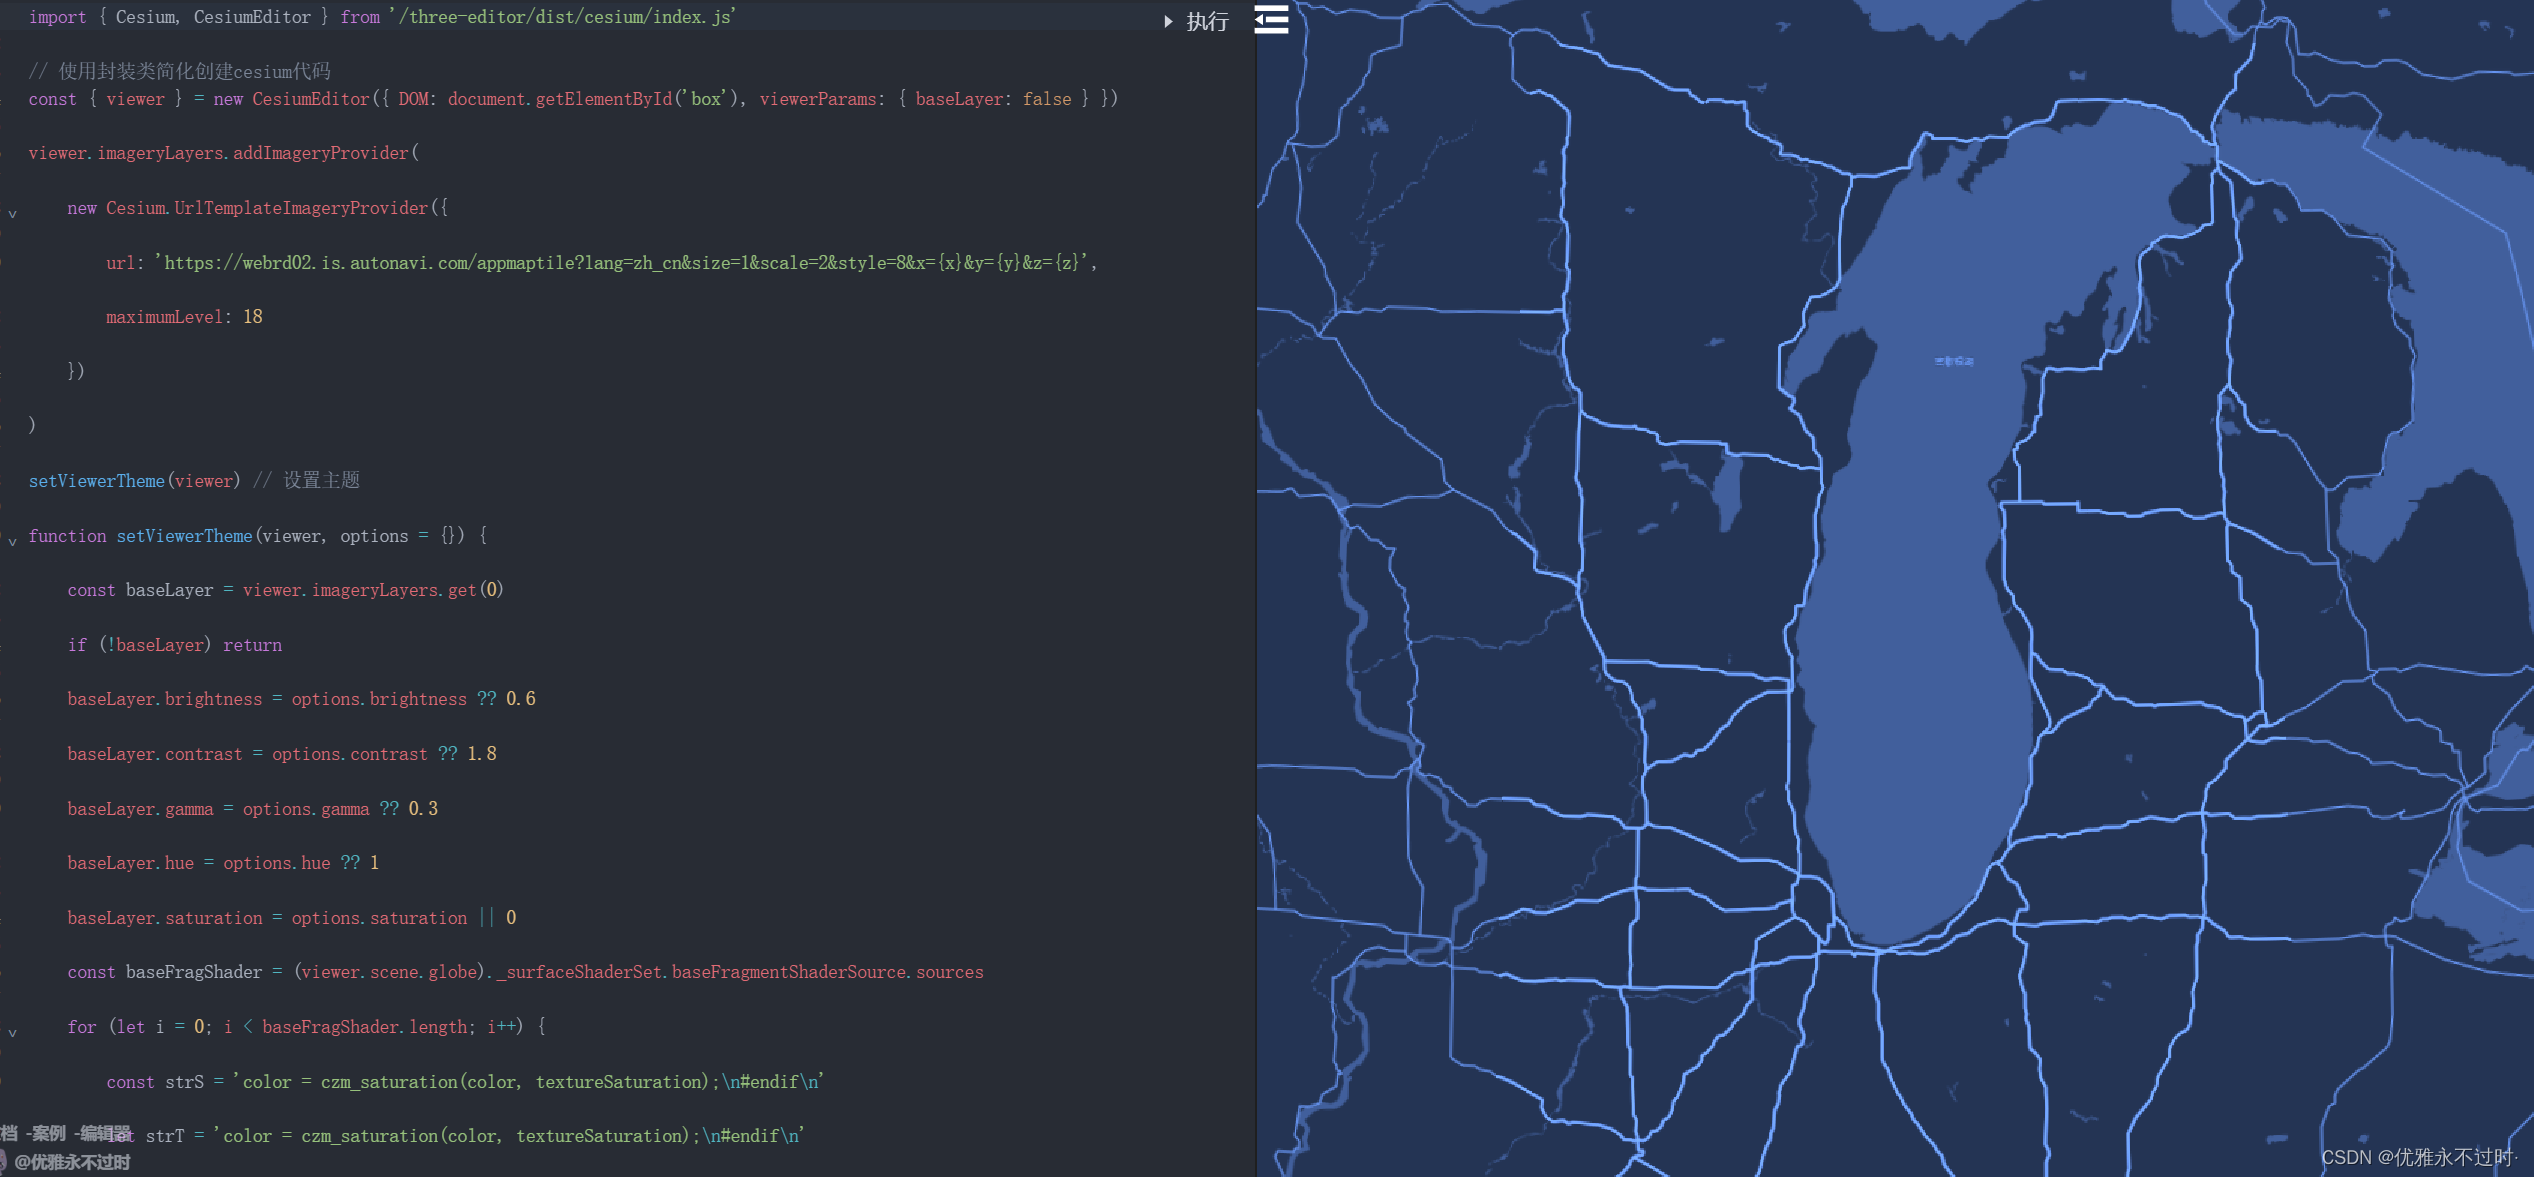2534x1177 pixels.
Task: Click the 'setViewerTheme(viewer)' call line
Action: [134, 481]
